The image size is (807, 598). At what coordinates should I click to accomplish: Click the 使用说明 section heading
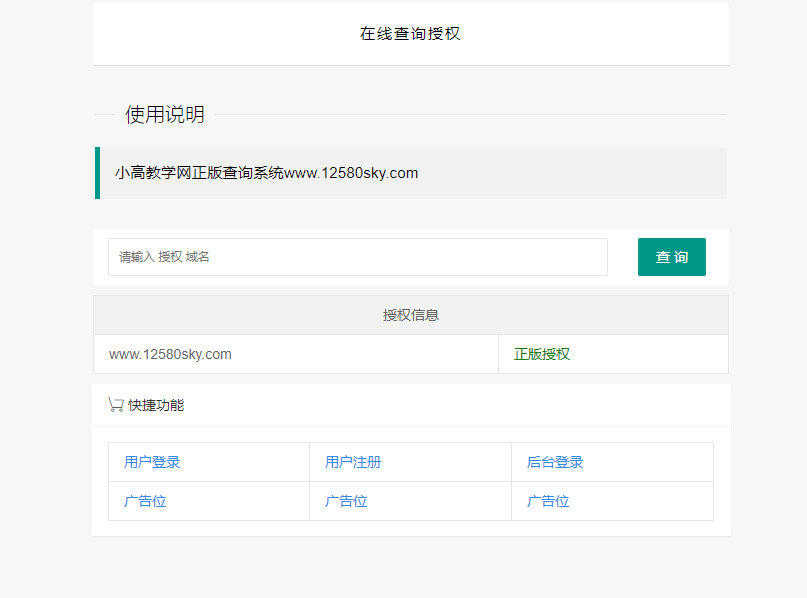(165, 114)
